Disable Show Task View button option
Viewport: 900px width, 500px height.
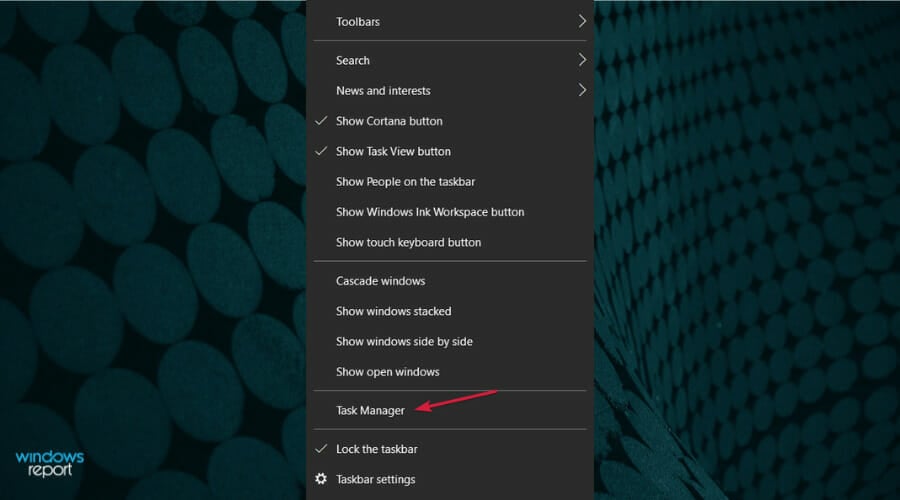pyautogui.click(x=450, y=152)
